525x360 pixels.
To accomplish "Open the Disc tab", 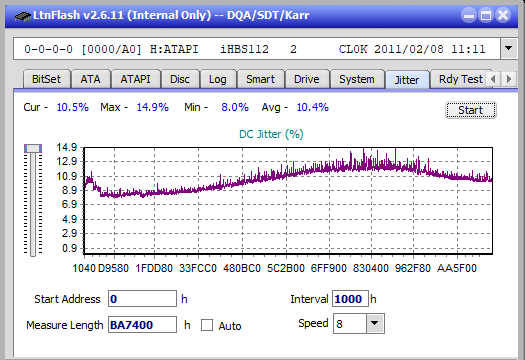I will click(x=180, y=79).
